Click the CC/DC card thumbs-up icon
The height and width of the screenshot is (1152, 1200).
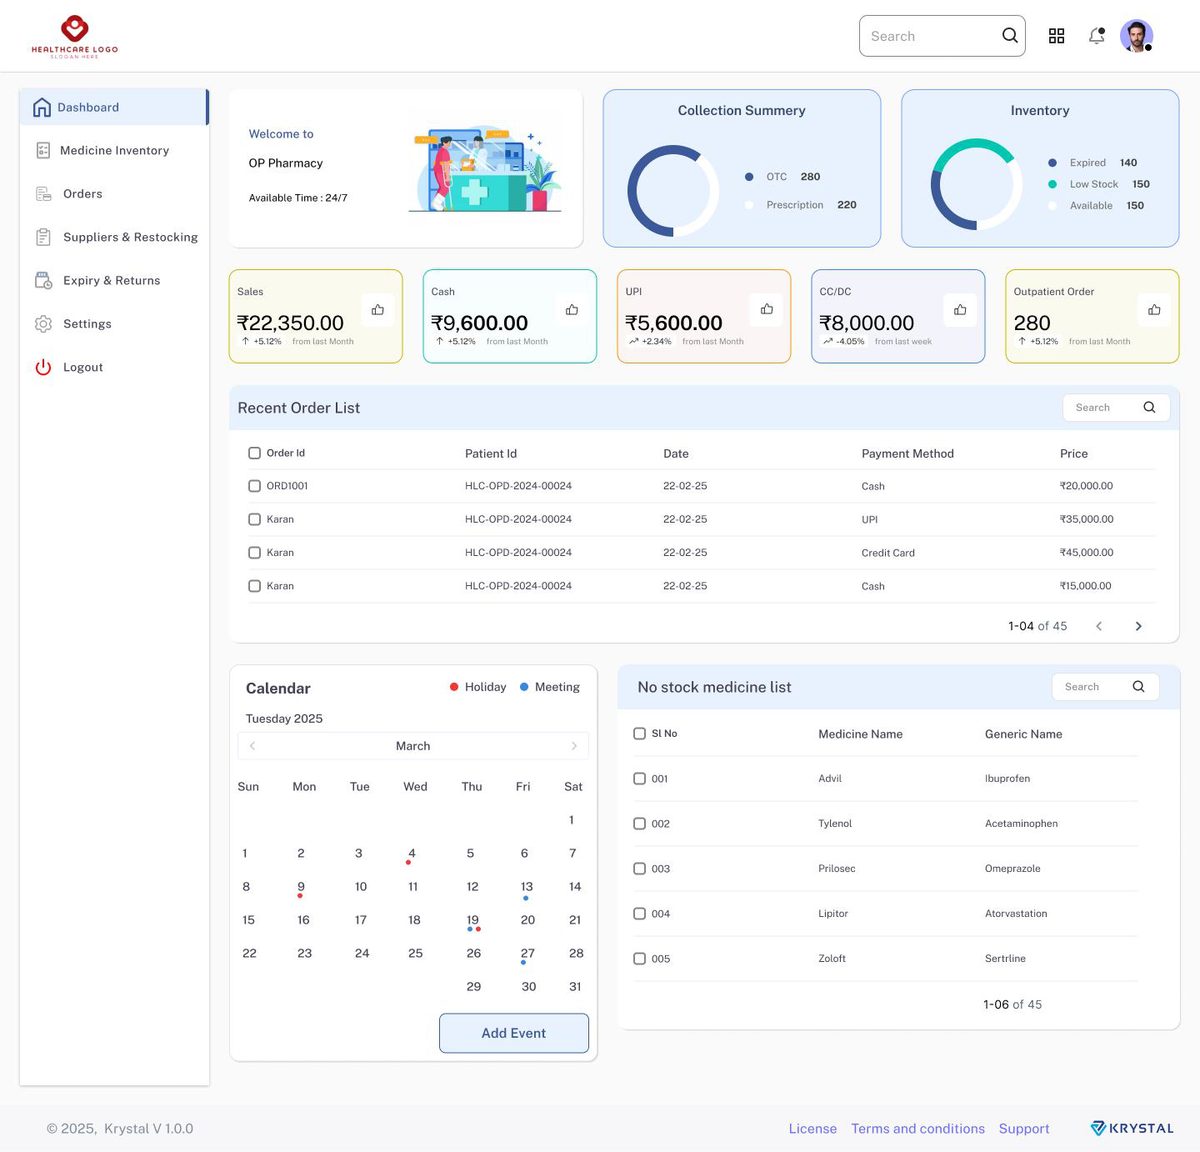[960, 310]
